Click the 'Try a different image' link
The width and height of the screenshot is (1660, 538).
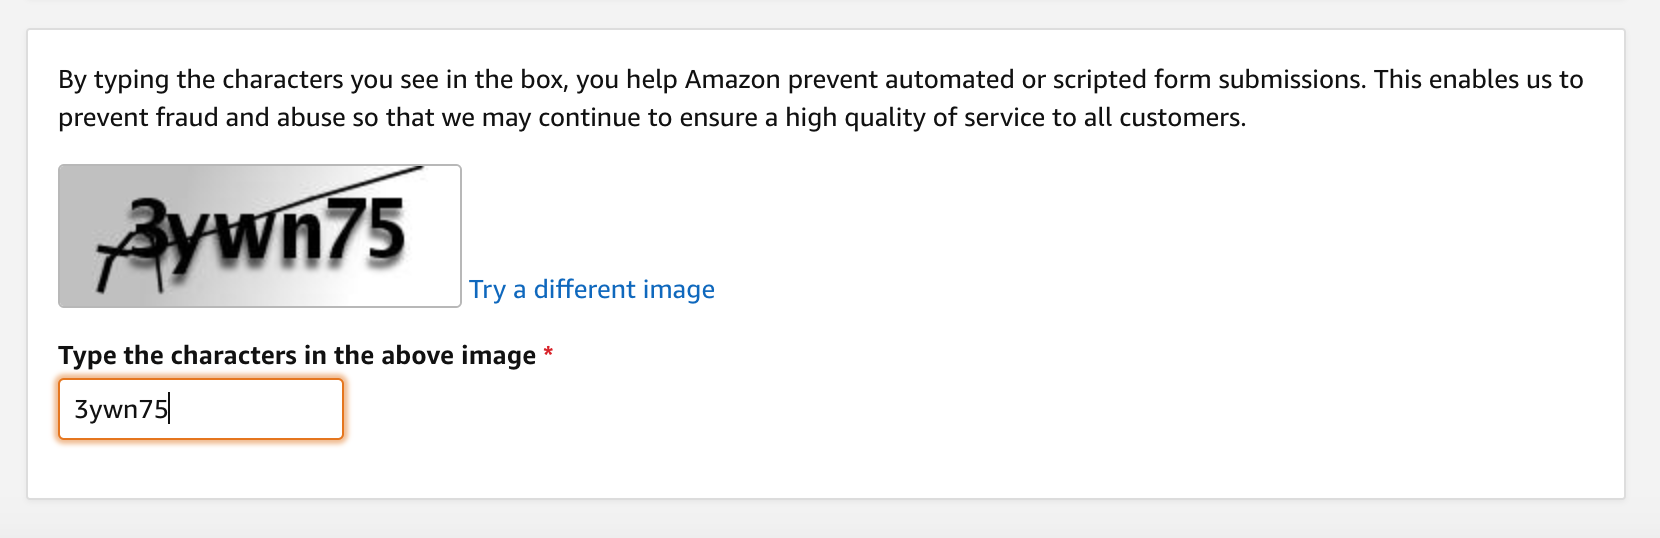pos(592,289)
